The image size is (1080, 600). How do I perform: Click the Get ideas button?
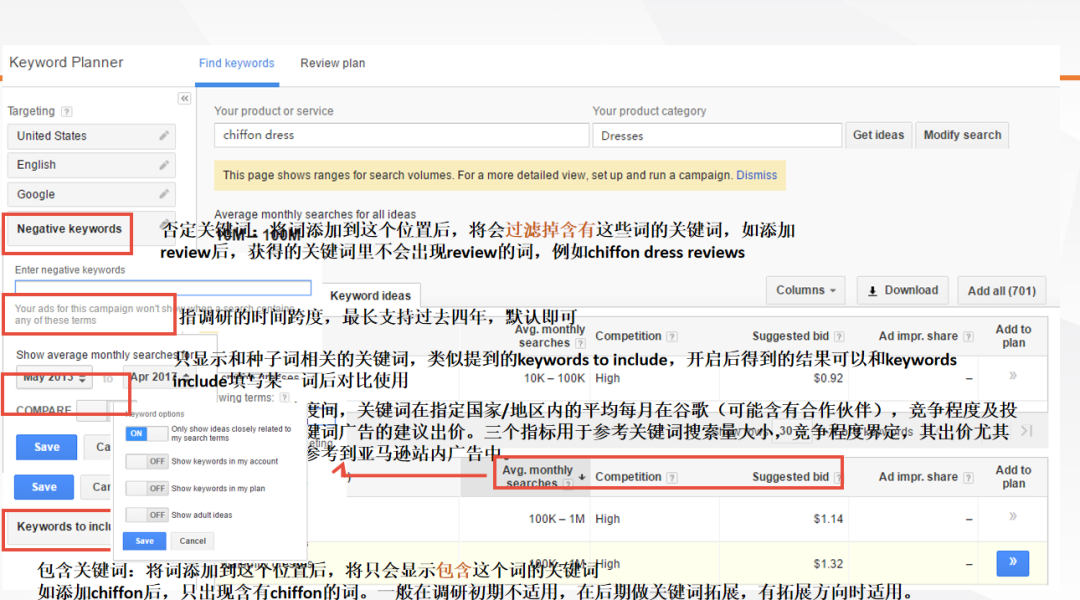[878, 135]
